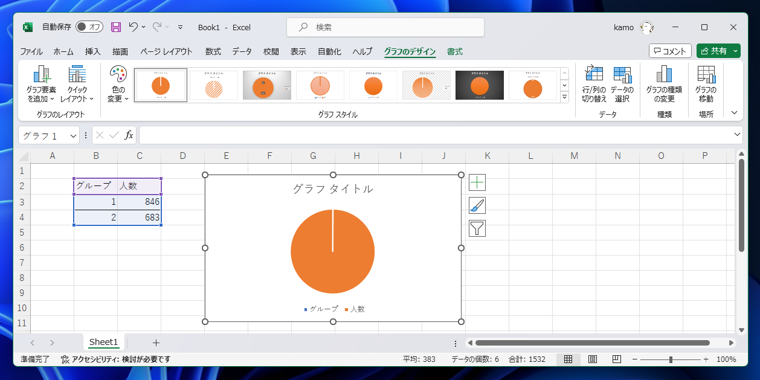Add a new sheet with plus icon
The image size is (760, 380).
point(156,343)
